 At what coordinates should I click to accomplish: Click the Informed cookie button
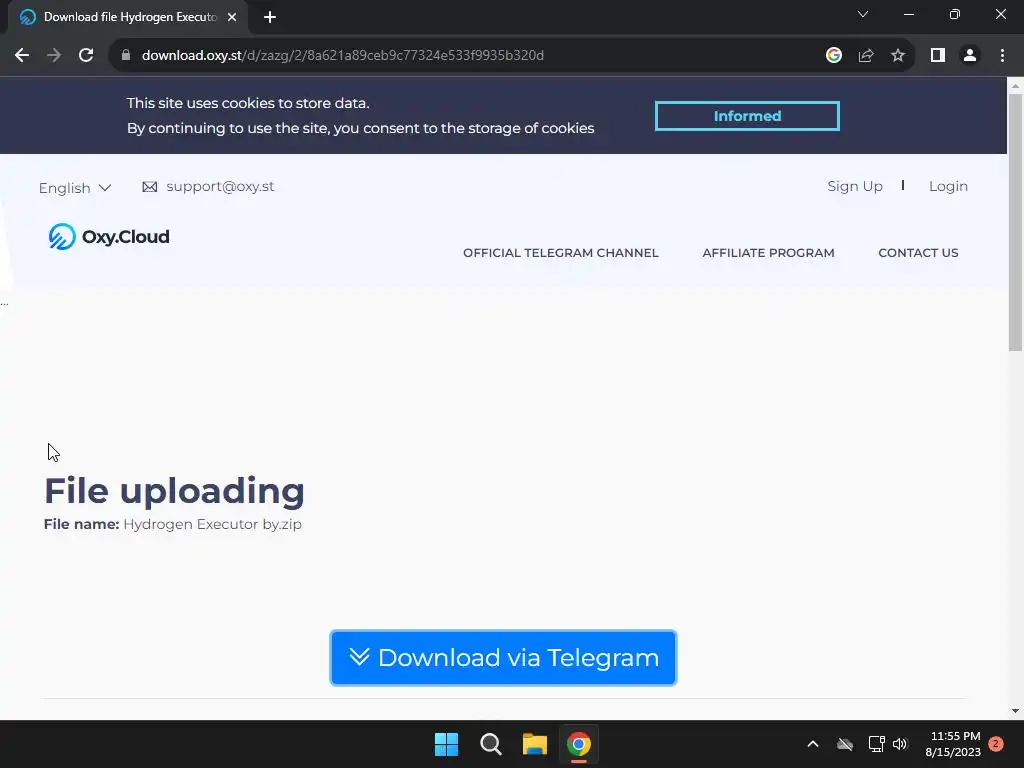click(747, 116)
